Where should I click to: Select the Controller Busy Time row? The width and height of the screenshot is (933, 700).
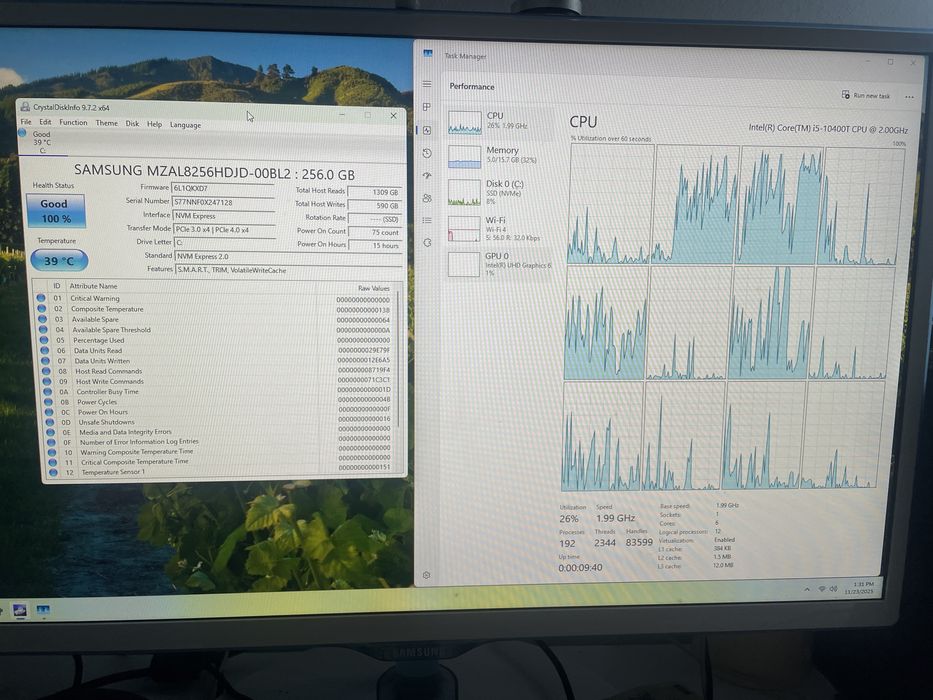(219, 392)
